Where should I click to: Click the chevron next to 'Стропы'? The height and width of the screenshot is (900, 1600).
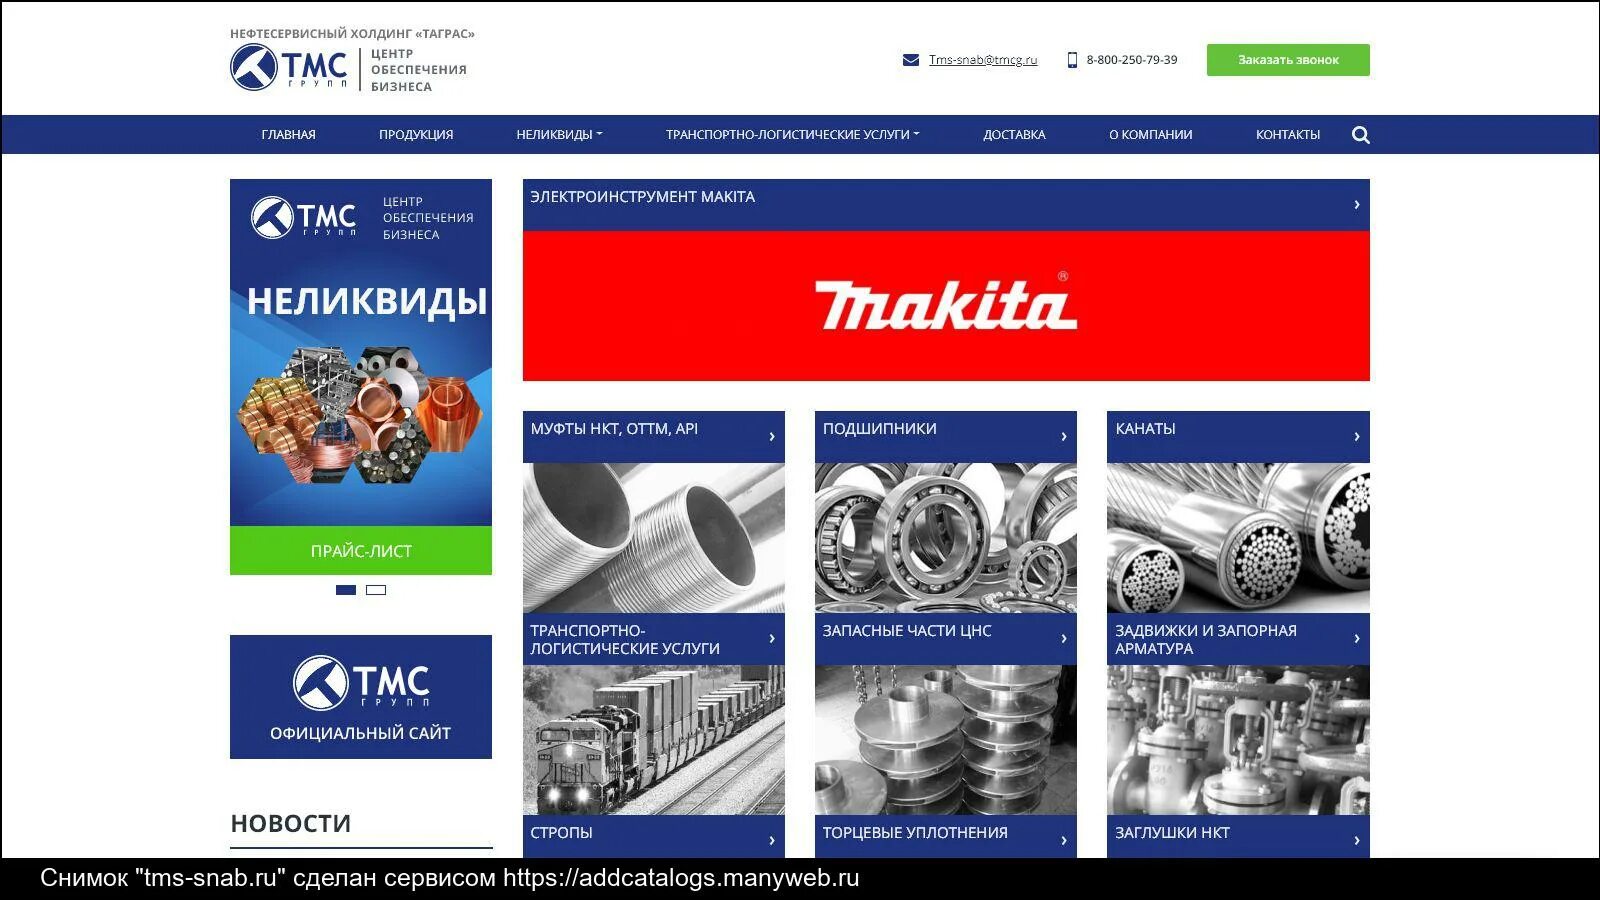point(772,841)
